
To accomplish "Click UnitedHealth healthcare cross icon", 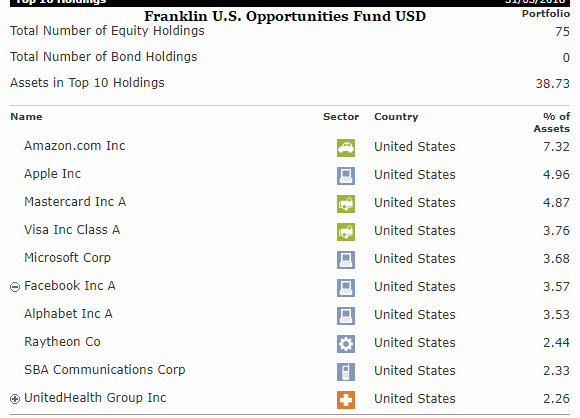I will [346, 400].
